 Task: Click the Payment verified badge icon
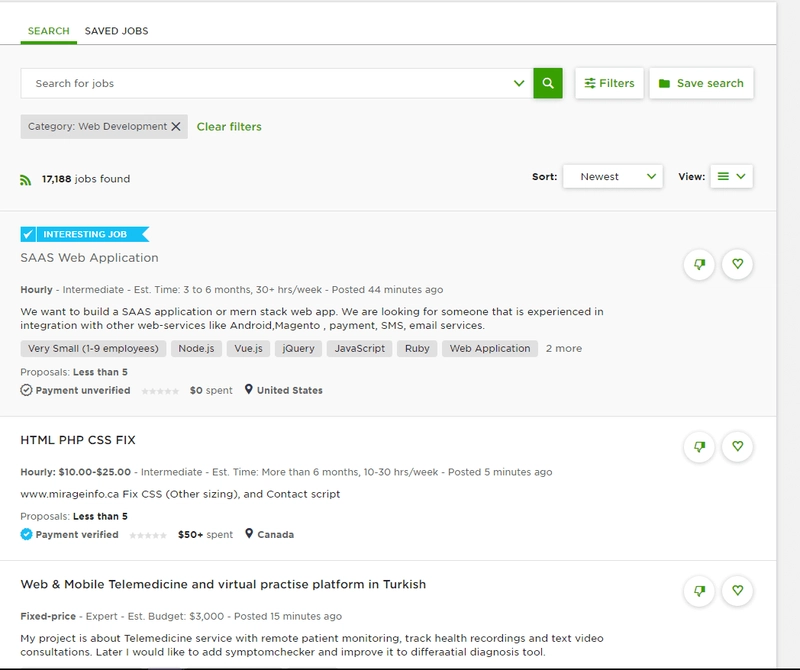click(26, 534)
